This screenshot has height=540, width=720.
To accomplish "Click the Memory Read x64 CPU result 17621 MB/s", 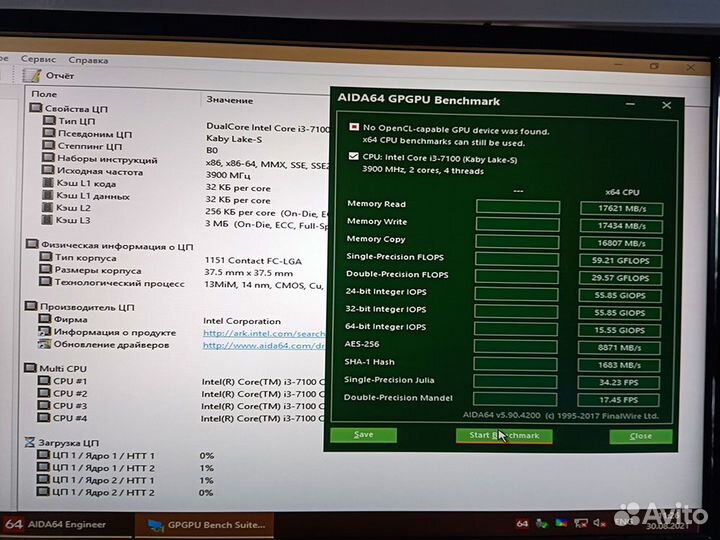I will (621, 208).
